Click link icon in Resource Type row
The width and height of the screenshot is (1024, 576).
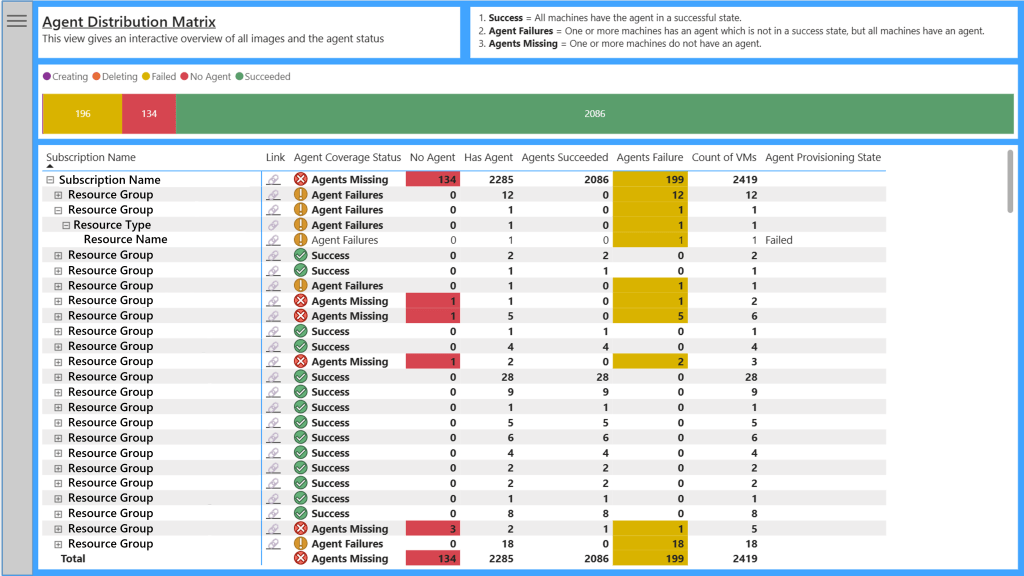[x=273, y=225]
